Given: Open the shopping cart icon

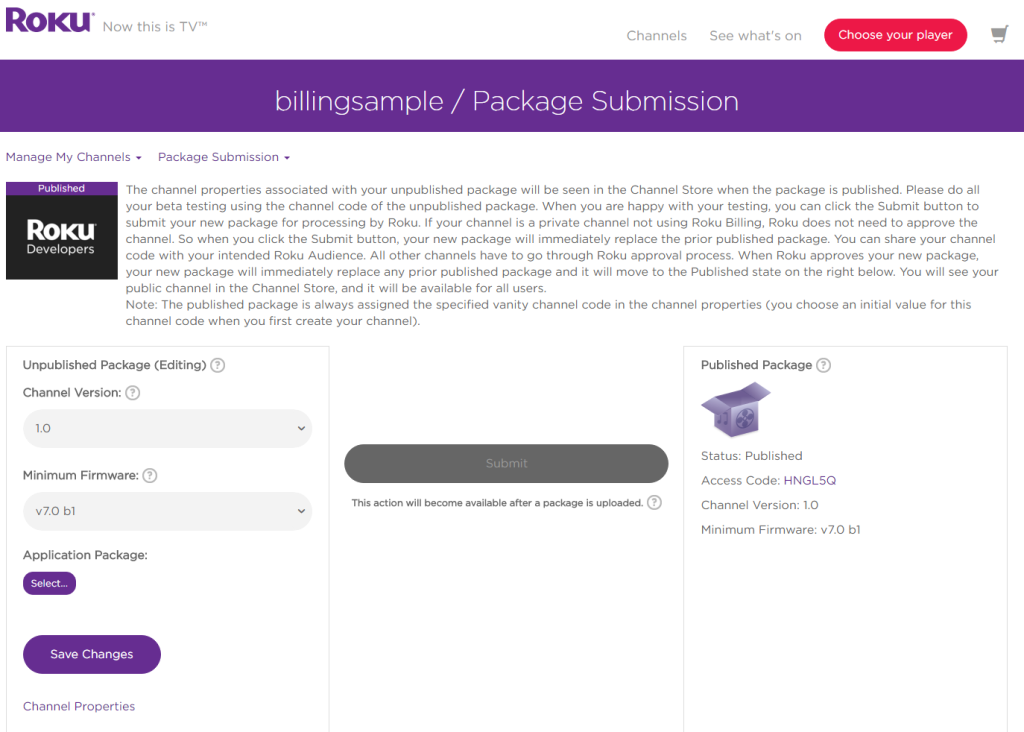Looking at the screenshot, I should point(999,35).
